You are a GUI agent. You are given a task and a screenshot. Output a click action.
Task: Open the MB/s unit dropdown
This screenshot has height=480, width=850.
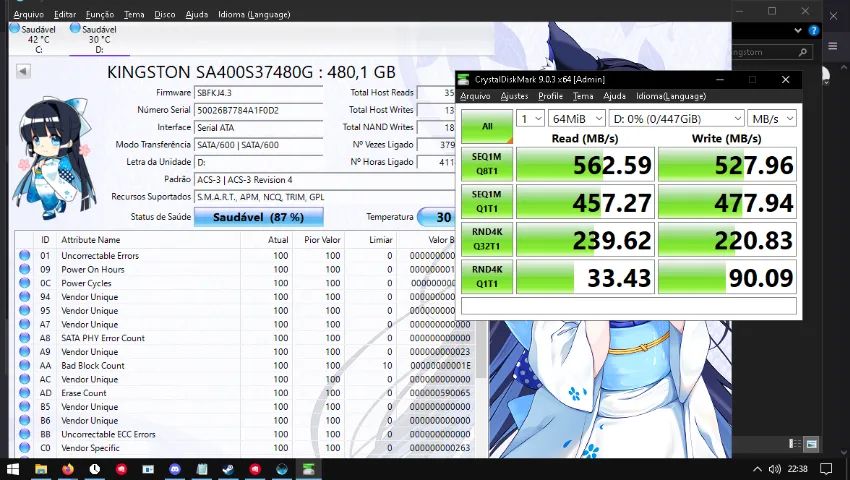pos(772,118)
